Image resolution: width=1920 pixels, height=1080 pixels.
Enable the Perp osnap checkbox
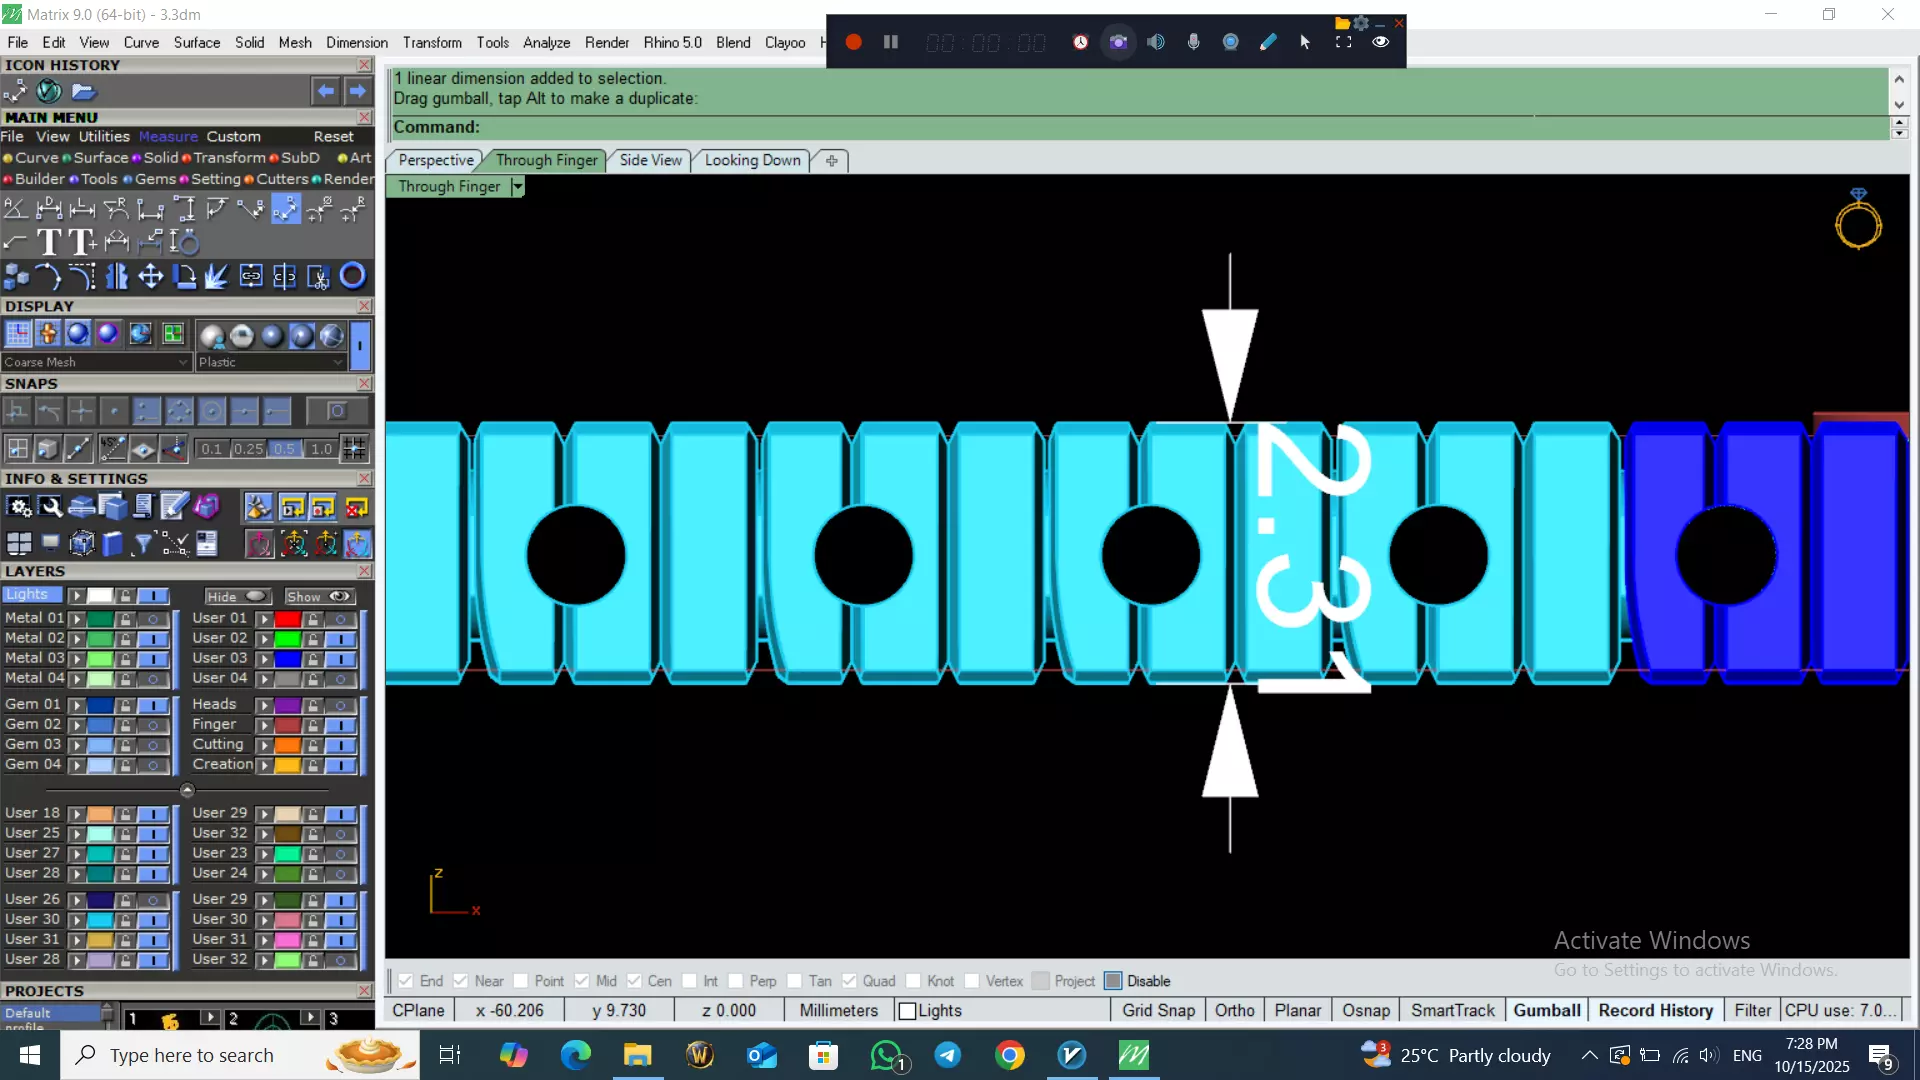[x=736, y=981]
